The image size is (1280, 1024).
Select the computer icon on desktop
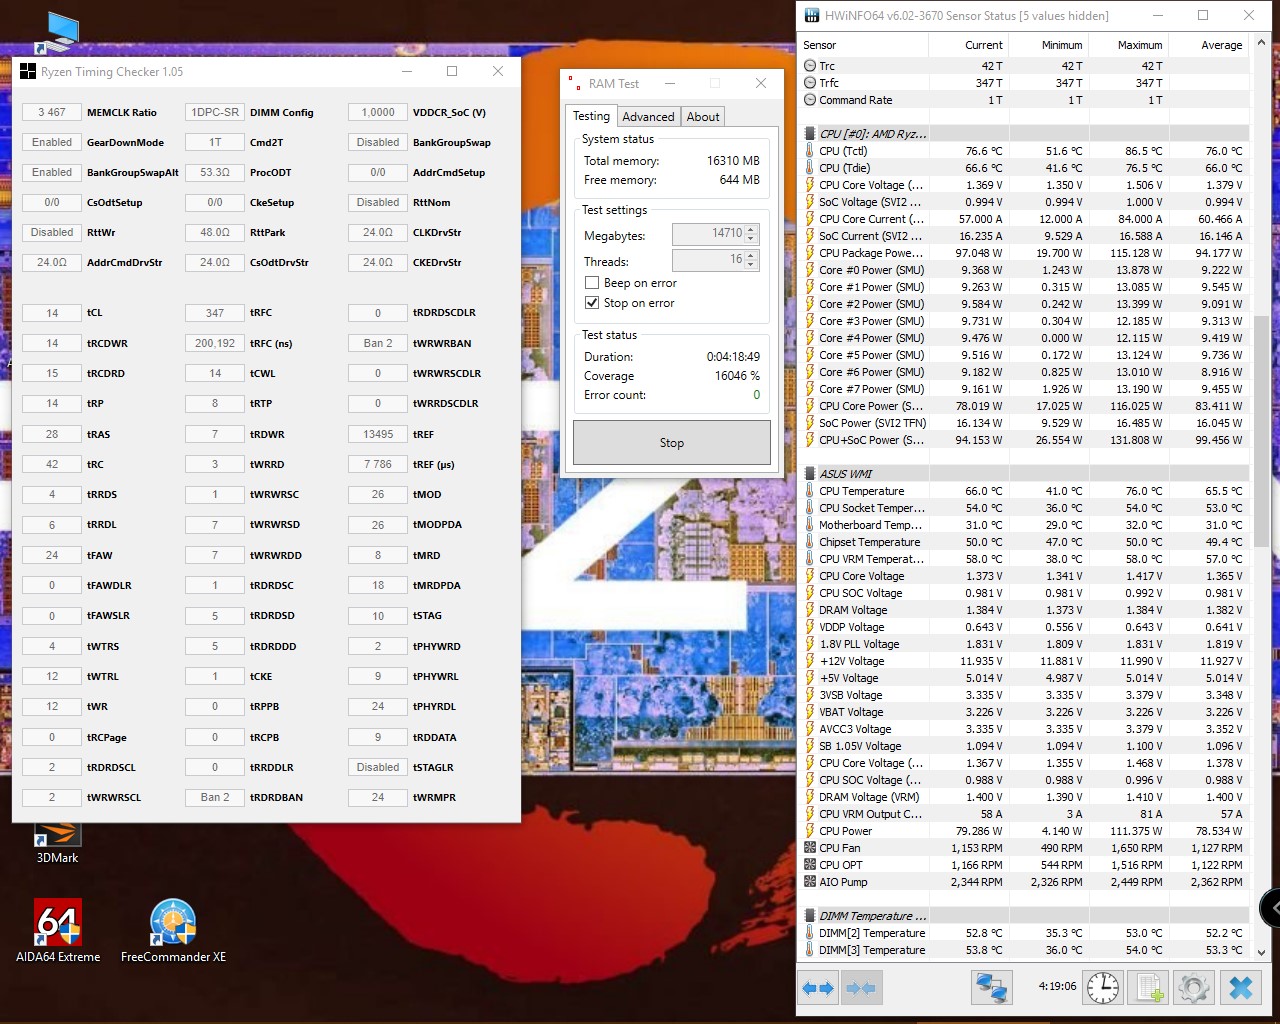(x=57, y=32)
